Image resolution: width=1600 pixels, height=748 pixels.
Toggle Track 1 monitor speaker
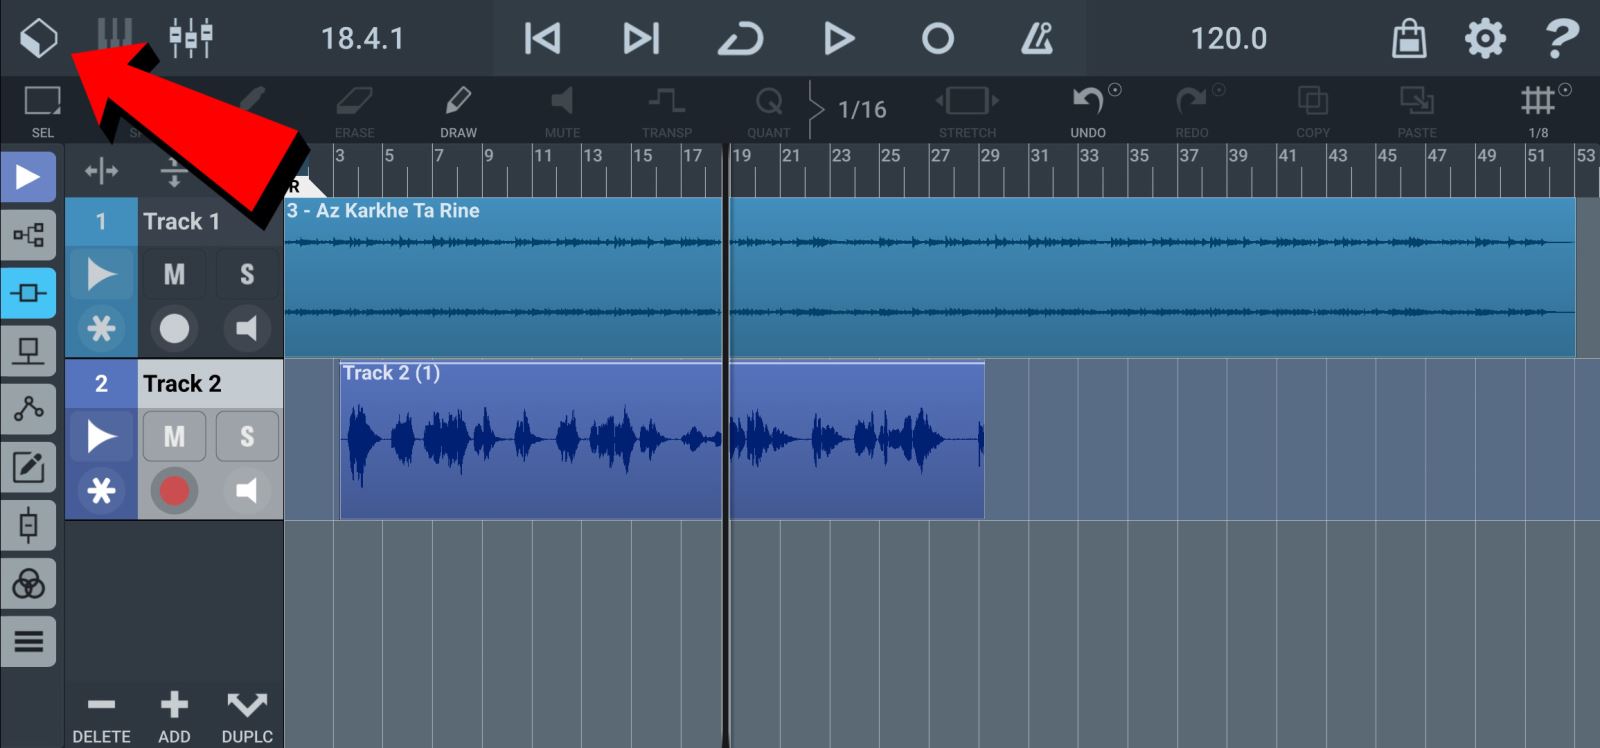point(246,329)
